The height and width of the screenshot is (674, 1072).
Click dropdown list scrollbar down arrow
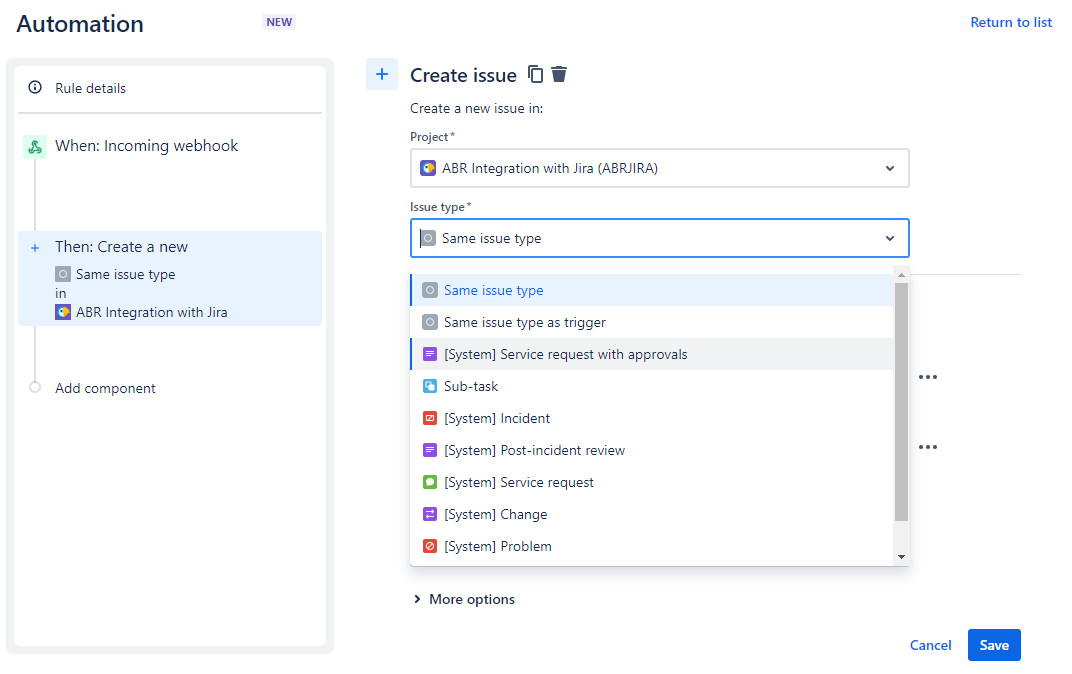(901, 557)
